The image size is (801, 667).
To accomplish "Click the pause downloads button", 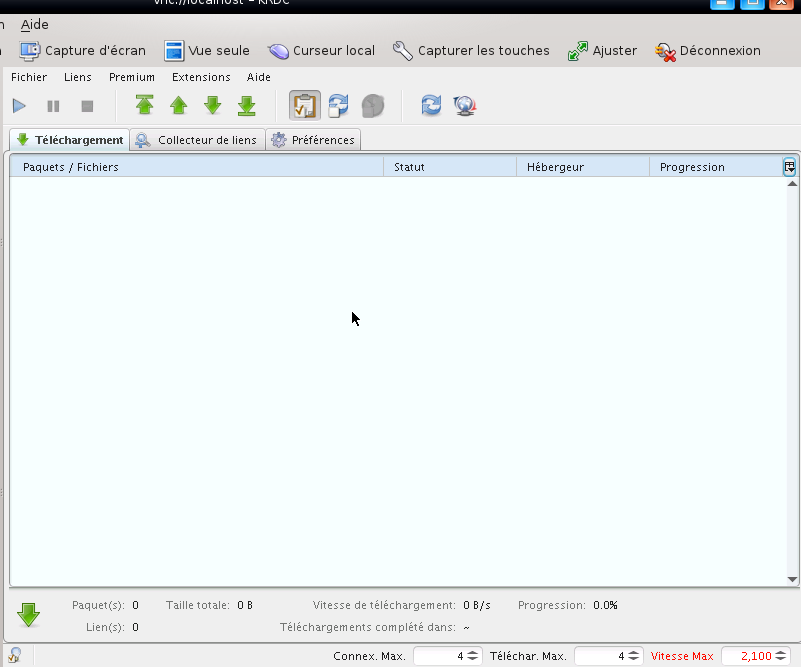I will (x=53, y=105).
